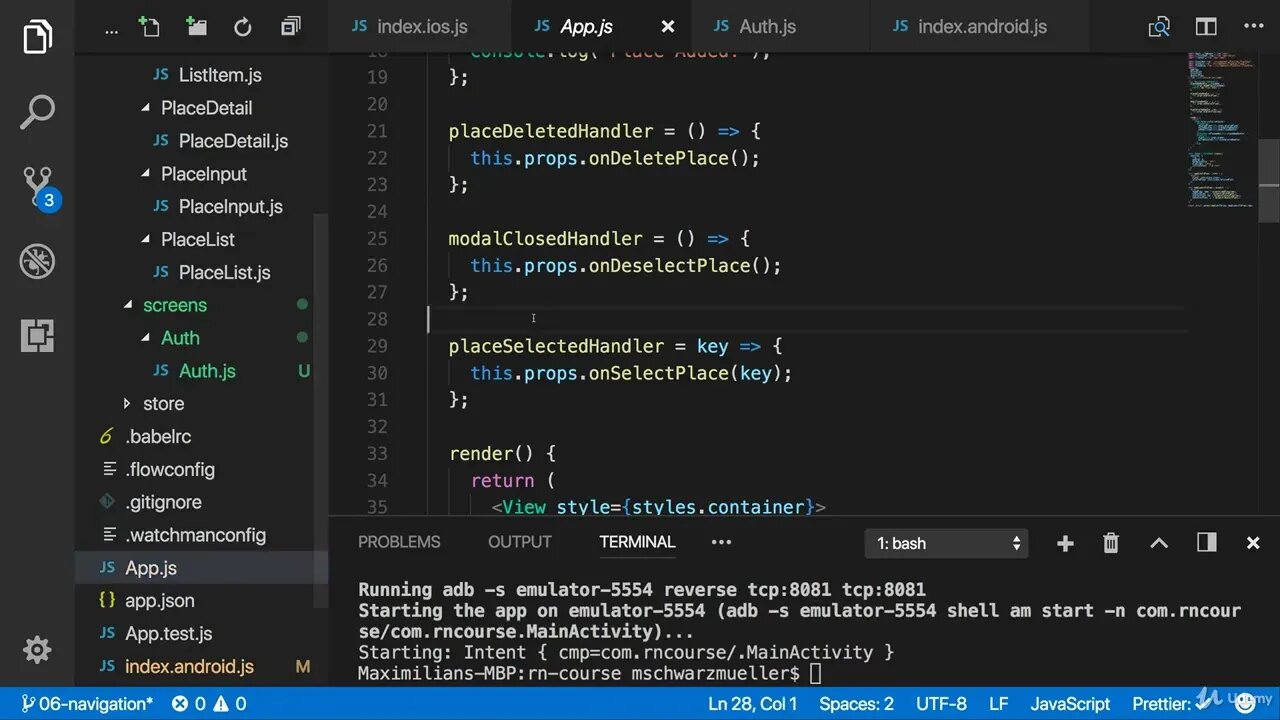
Task: Open .watchmanconfig file in explorer
Action: (195, 535)
